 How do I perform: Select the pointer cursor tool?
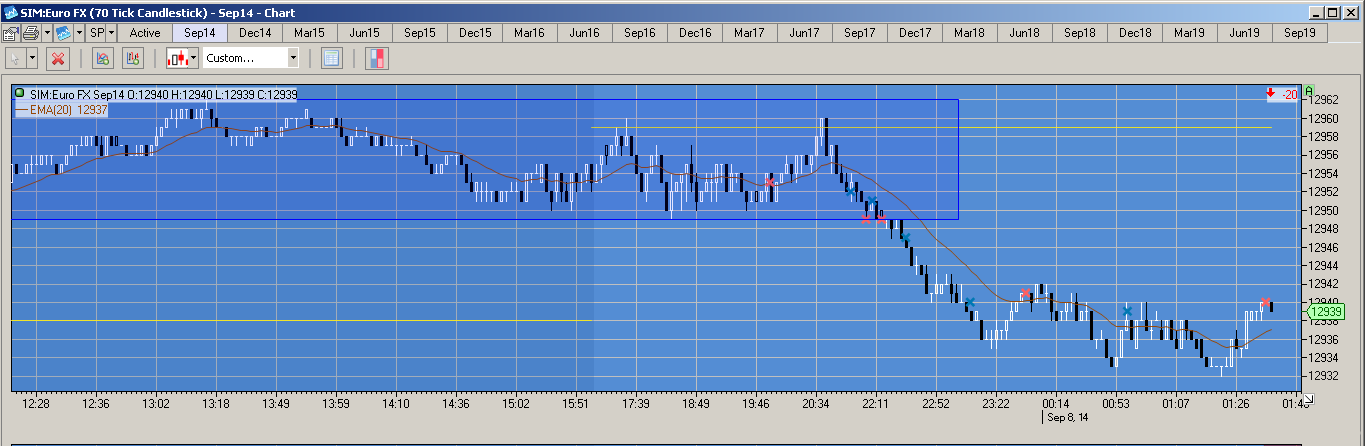tap(15, 58)
